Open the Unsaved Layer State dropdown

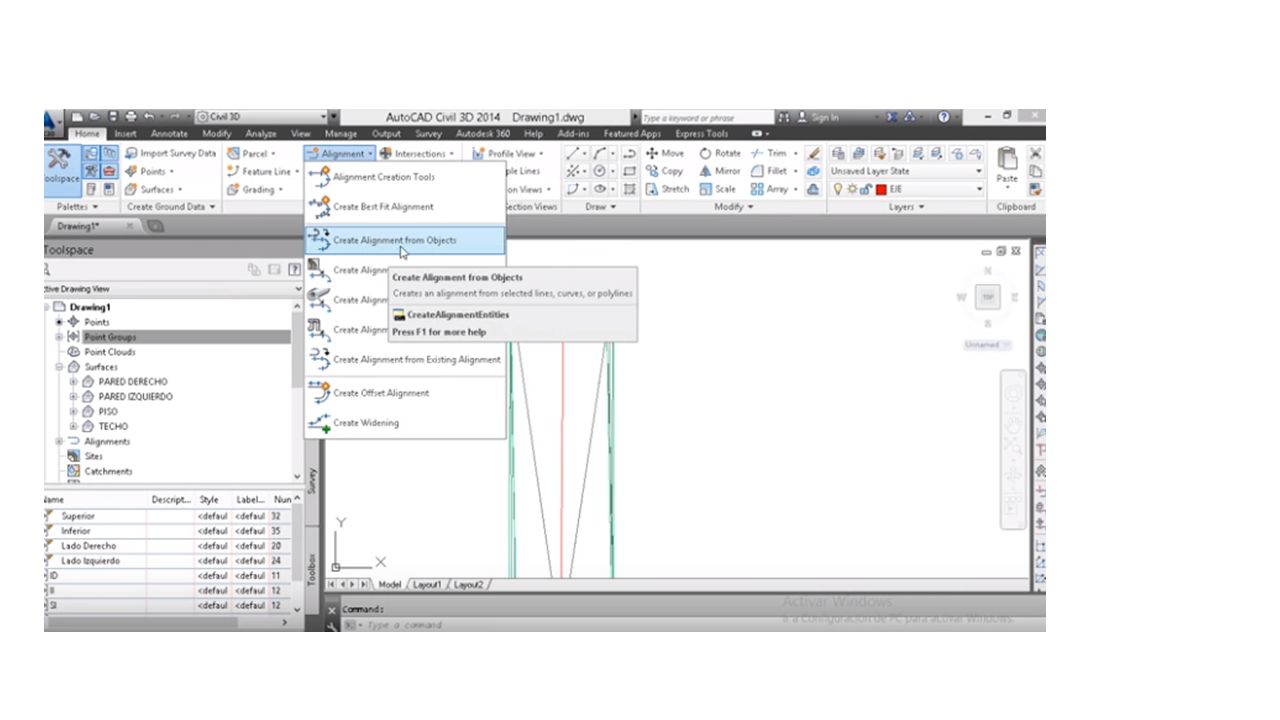[x=907, y=171]
